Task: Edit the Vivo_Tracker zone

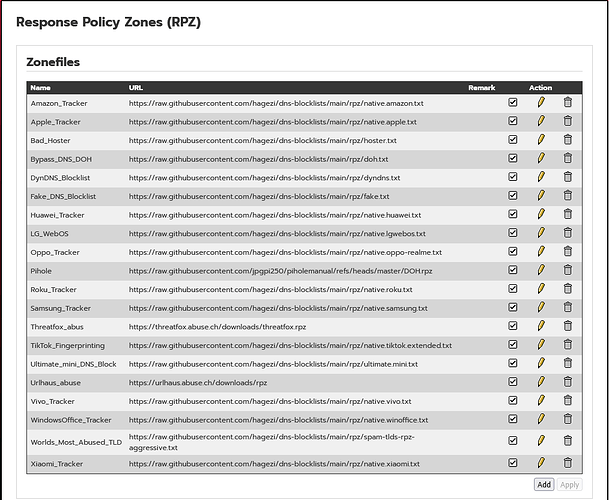Action: [541, 401]
